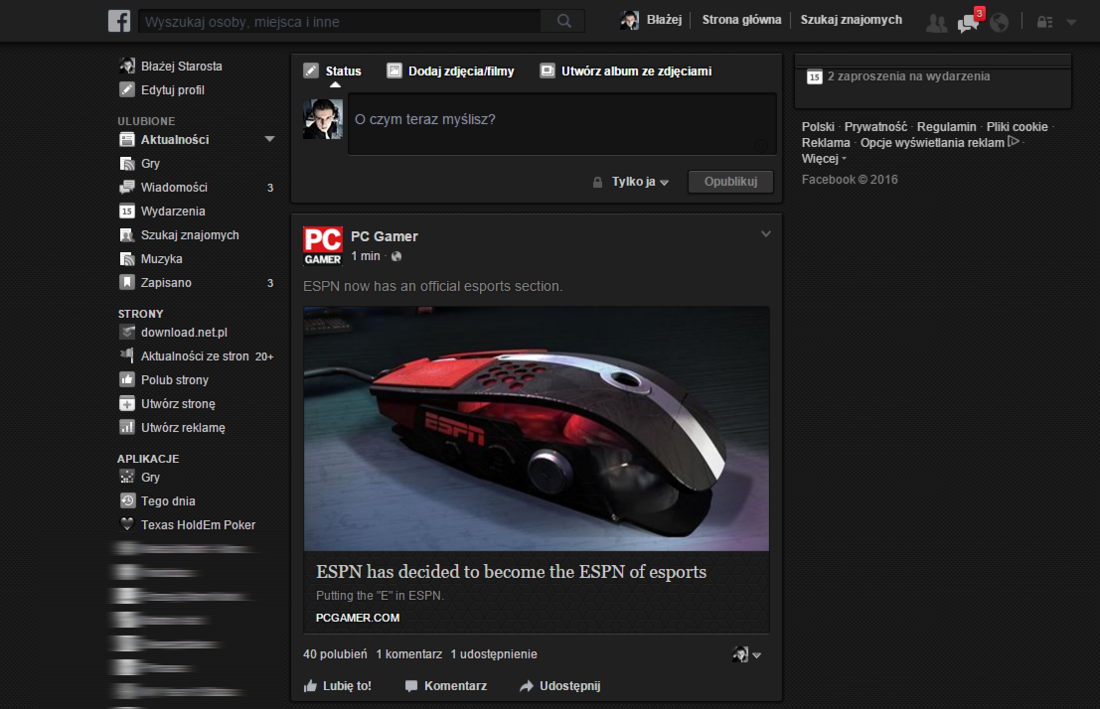Click the PC Gamer page logo
The height and width of the screenshot is (709, 1100).
point(323,245)
